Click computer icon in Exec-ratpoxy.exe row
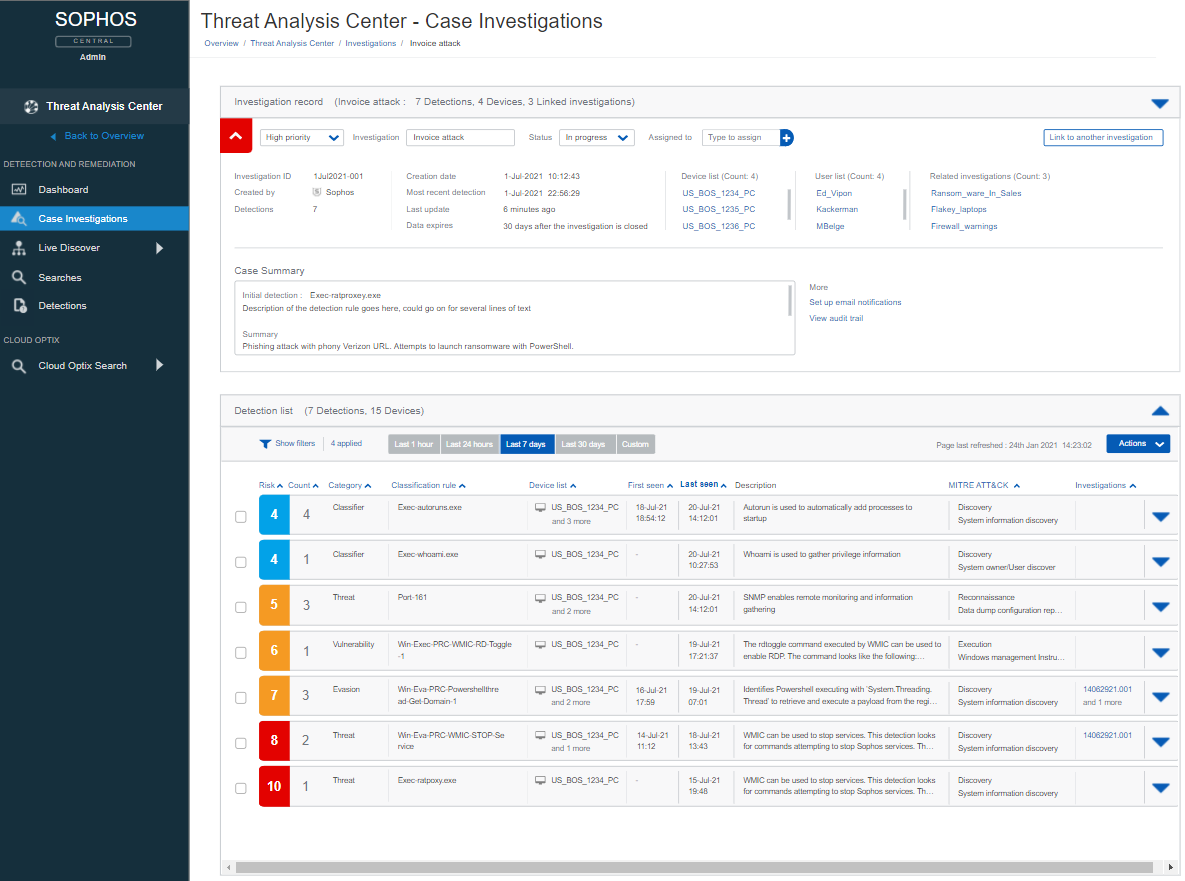1185x881 pixels. click(x=540, y=781)
